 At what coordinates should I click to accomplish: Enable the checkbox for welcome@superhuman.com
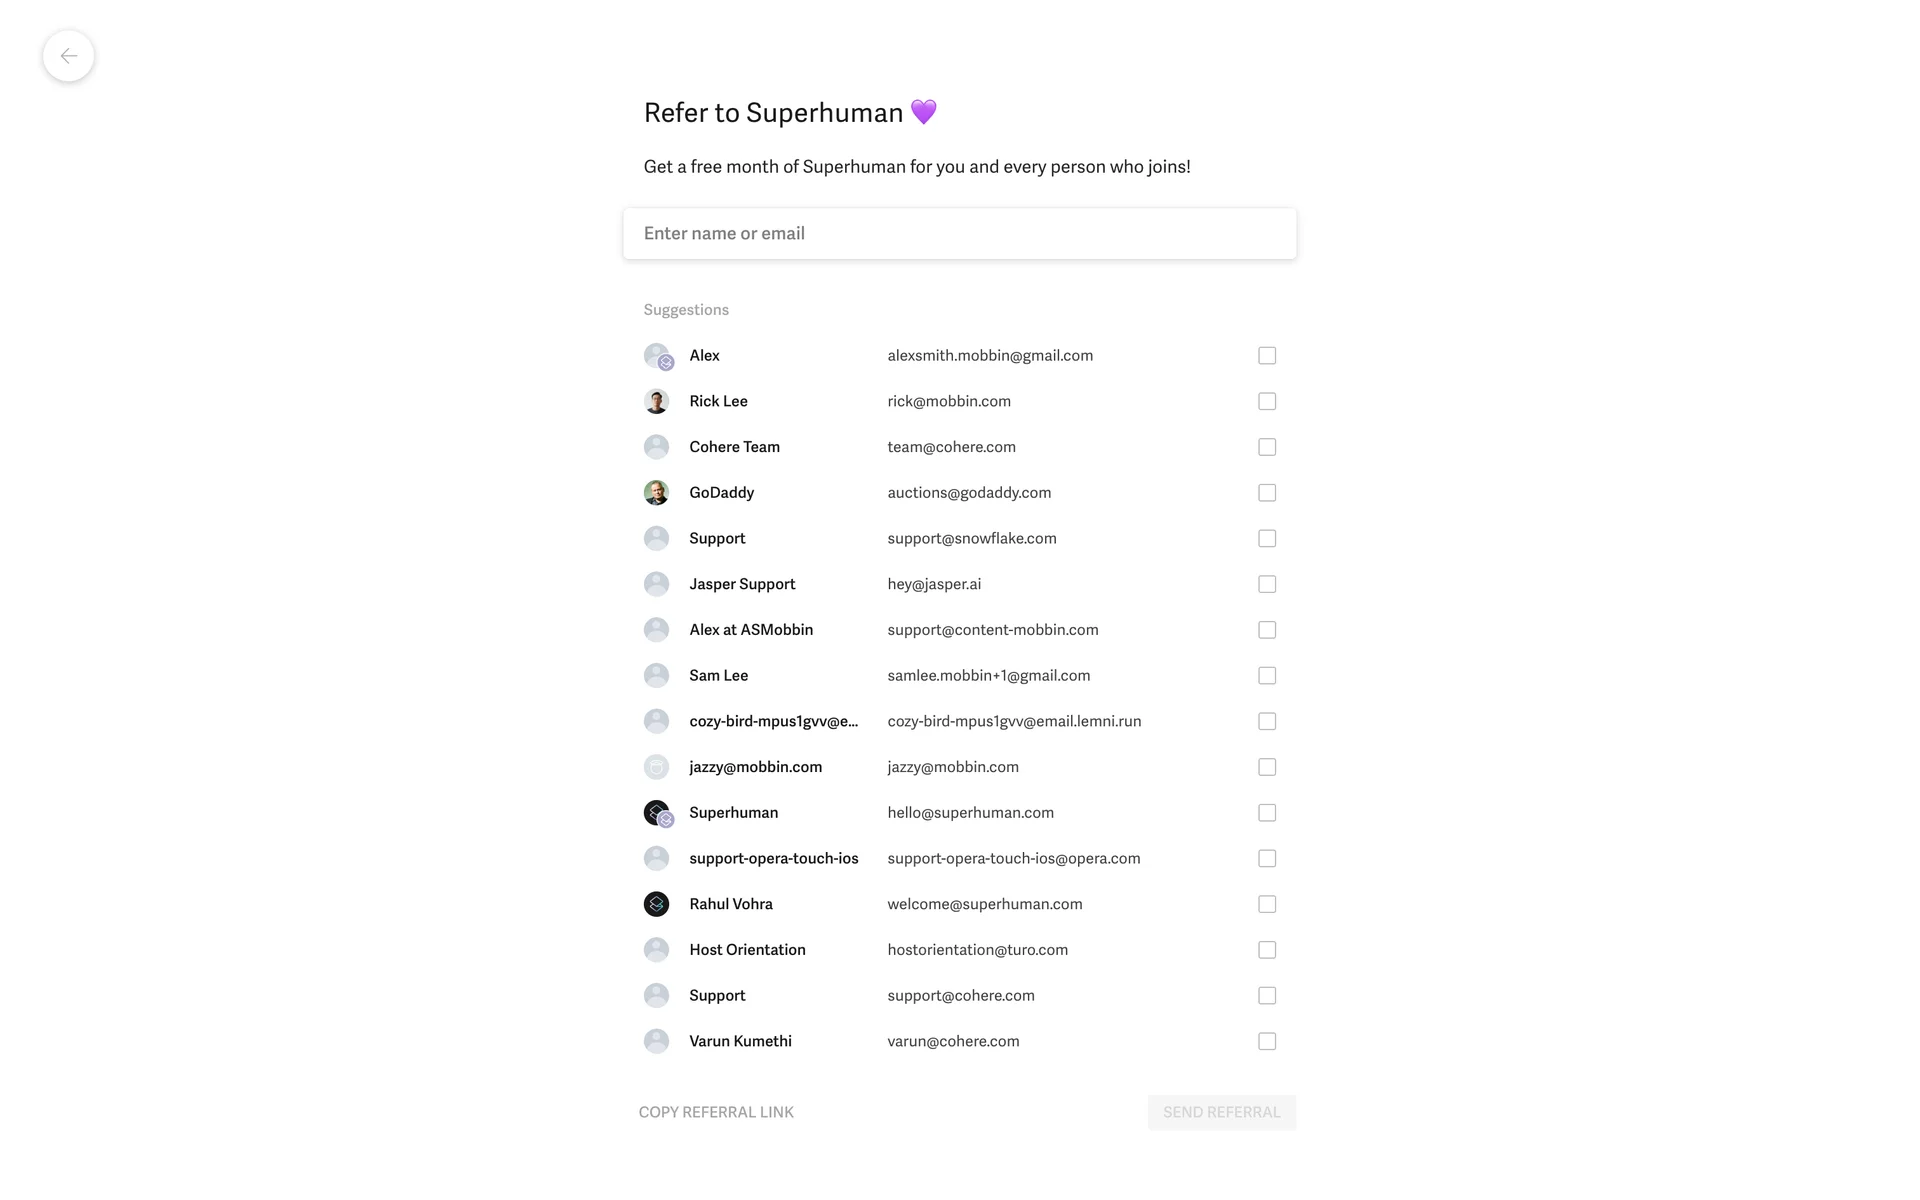pos(1267,904)
